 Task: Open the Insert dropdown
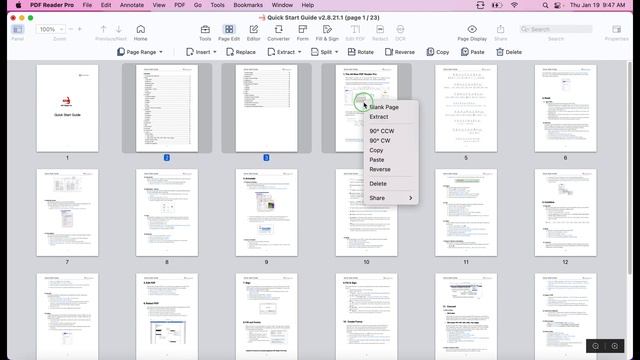click(x=201, y=52)
